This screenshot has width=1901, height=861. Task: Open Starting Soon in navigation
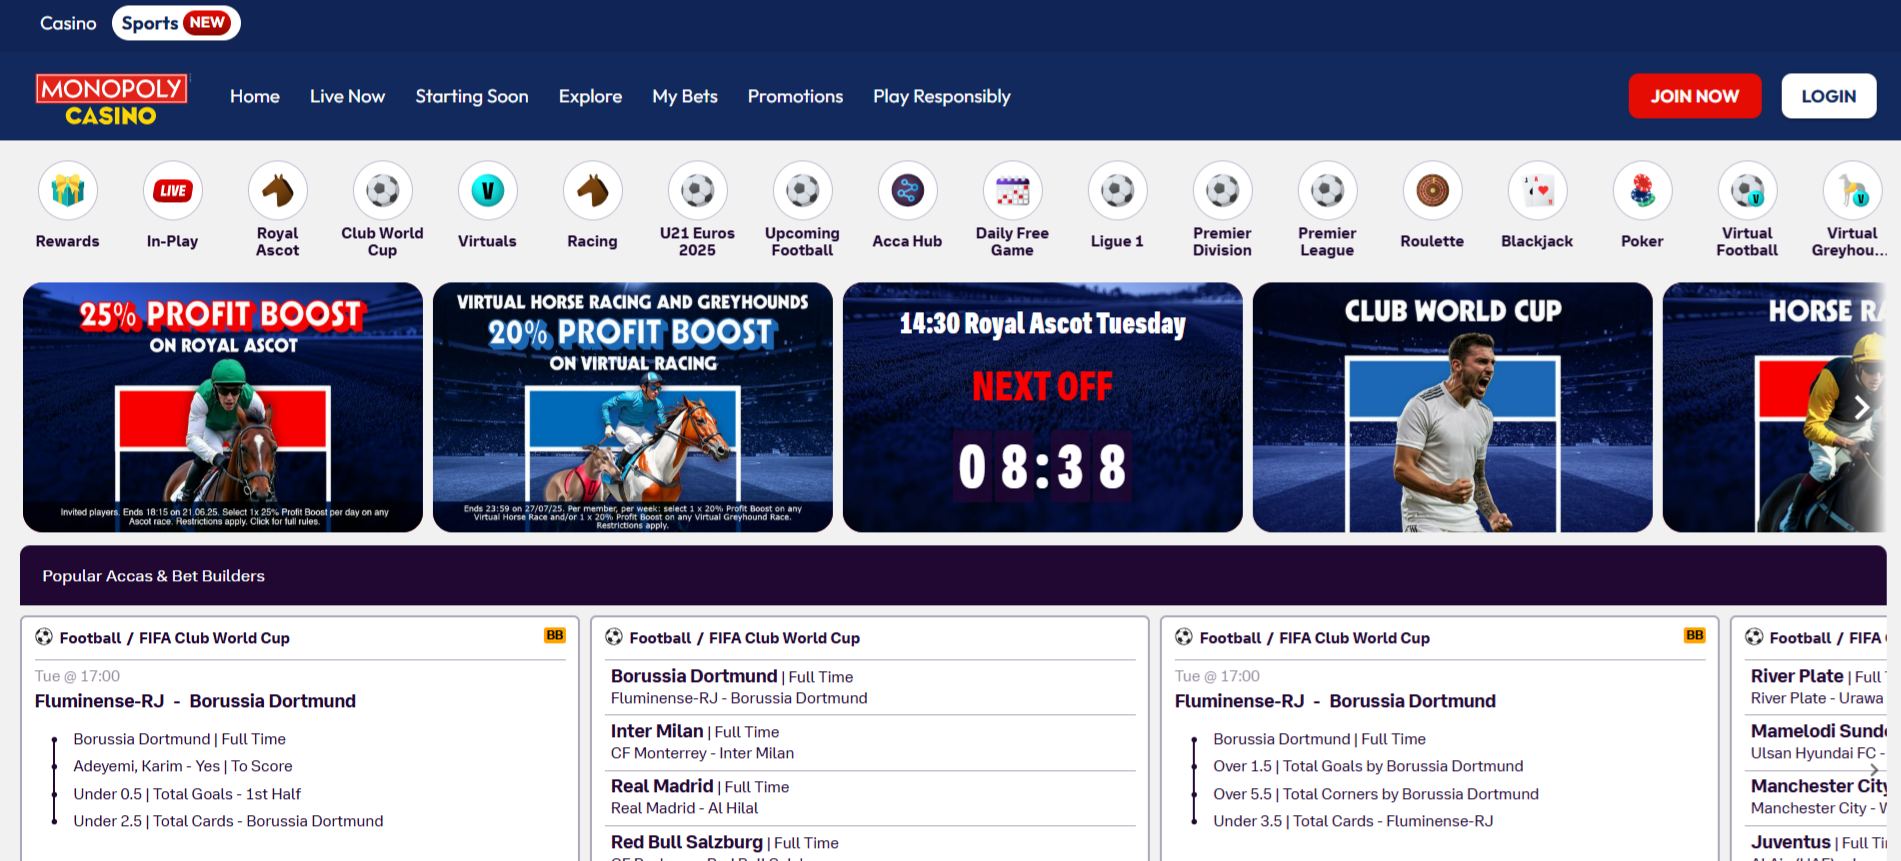pos(472,97)
